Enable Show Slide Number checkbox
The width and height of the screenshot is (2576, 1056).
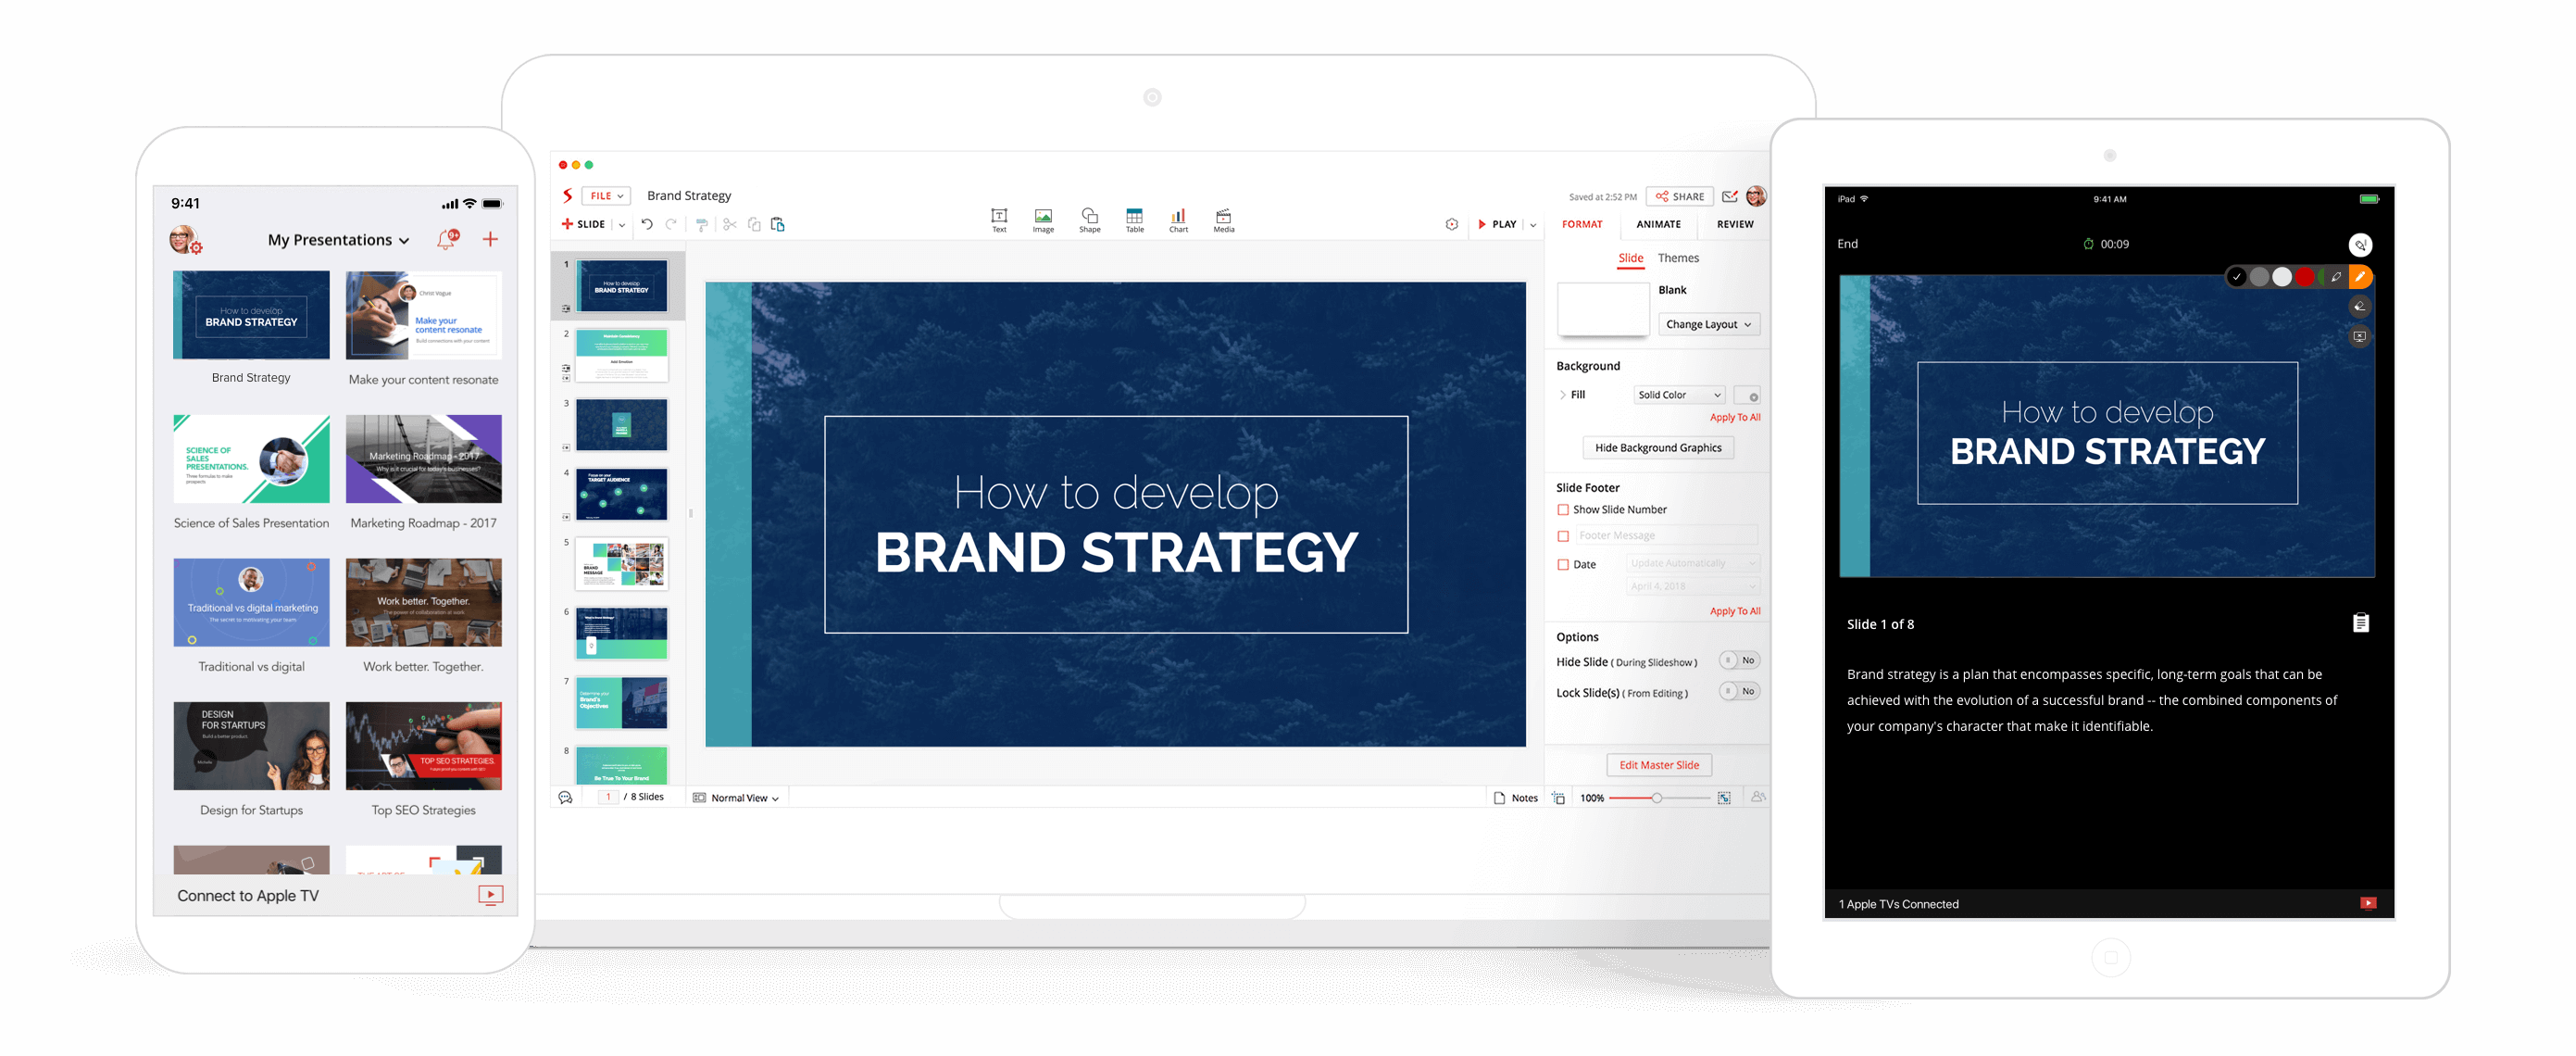[1563, 510]
